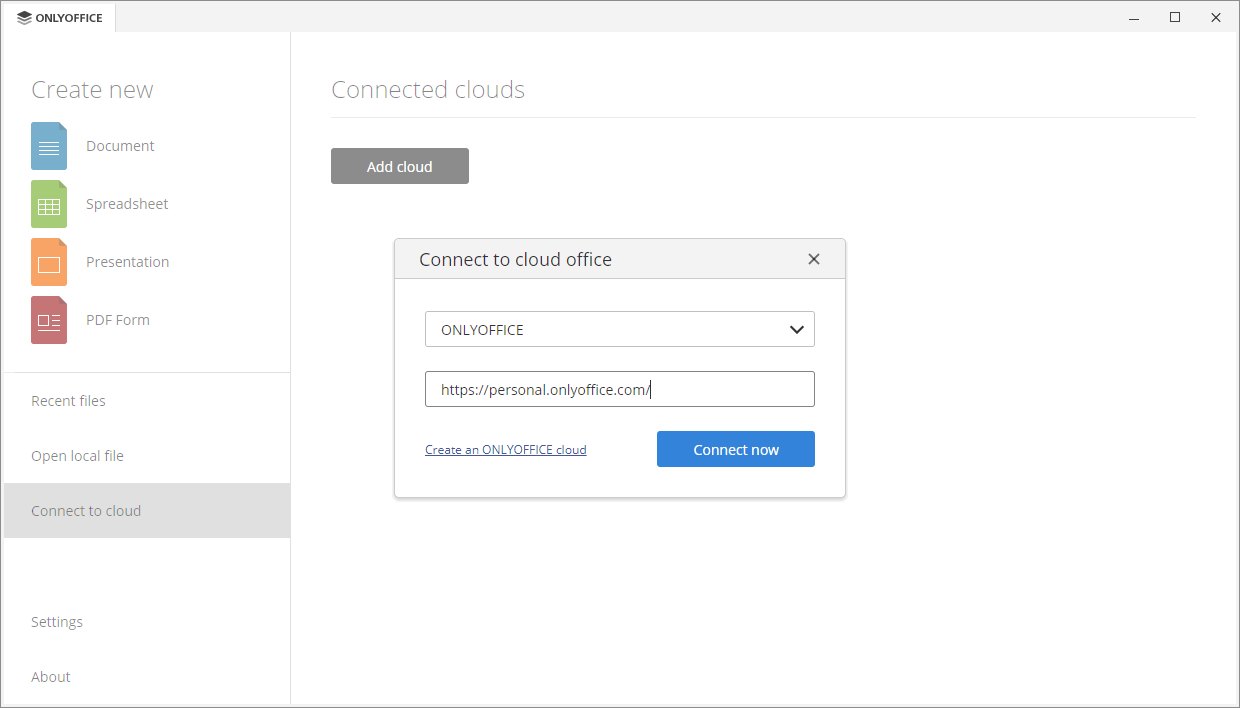Click the red PDF Form file icon
The image size is (1240, 708).
49,320
